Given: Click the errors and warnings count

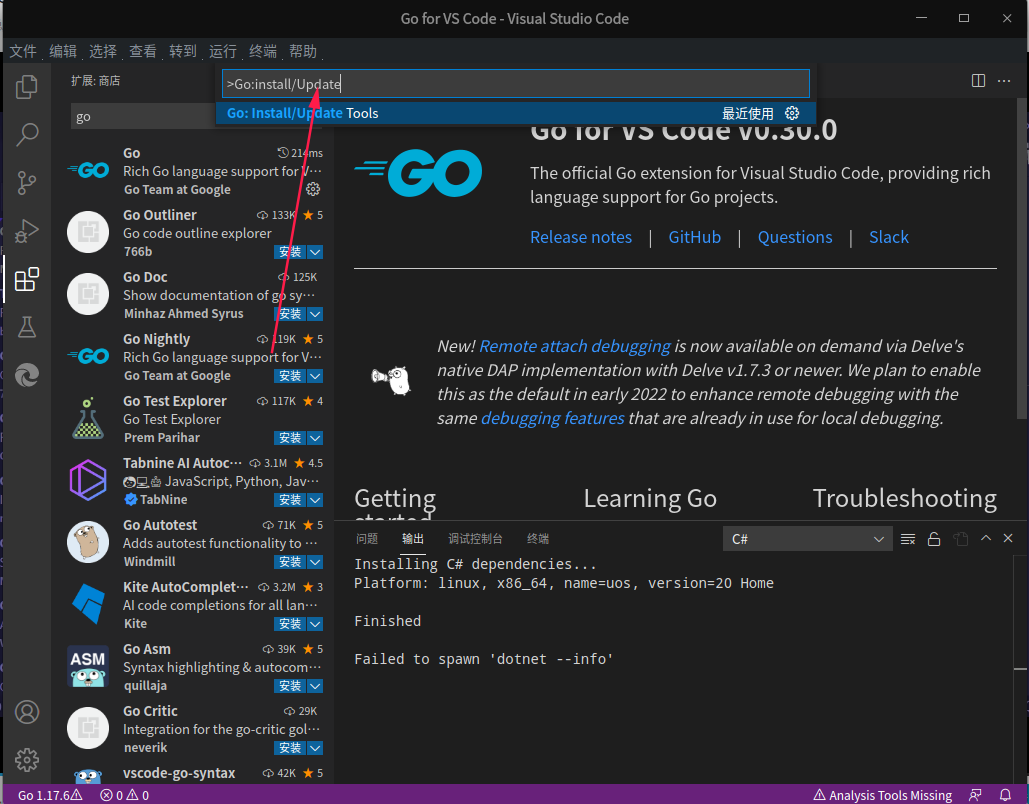Looking at the screenshot, I should point(125,795).
